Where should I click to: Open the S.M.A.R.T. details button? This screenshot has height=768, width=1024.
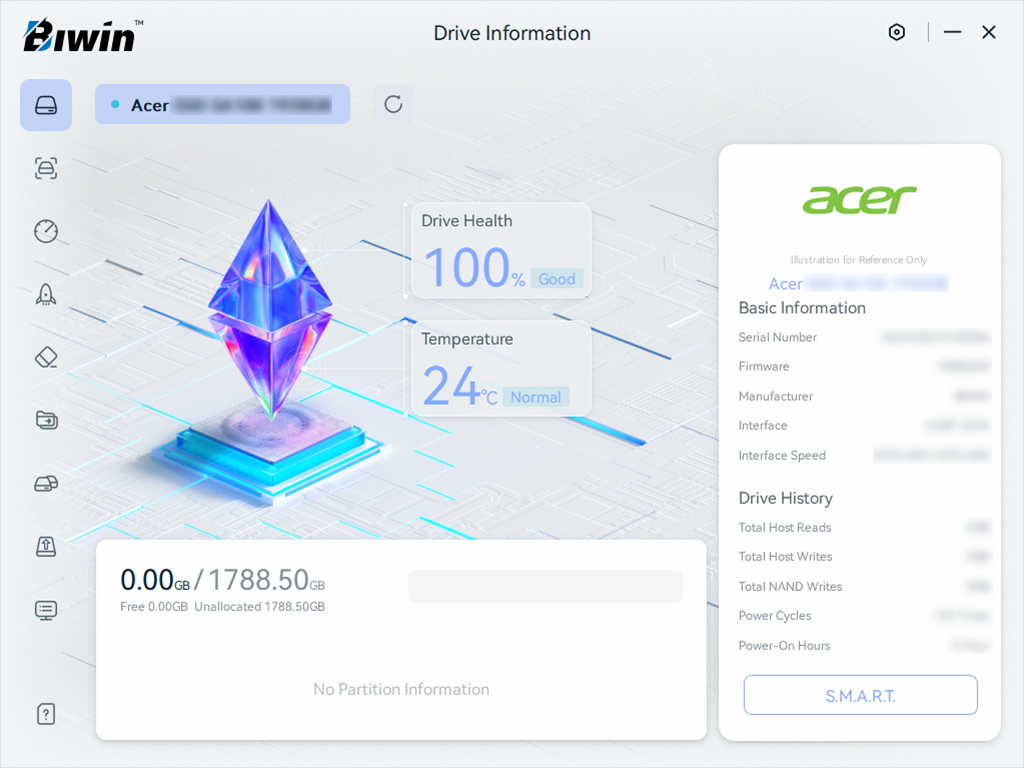tap(860, 695)
